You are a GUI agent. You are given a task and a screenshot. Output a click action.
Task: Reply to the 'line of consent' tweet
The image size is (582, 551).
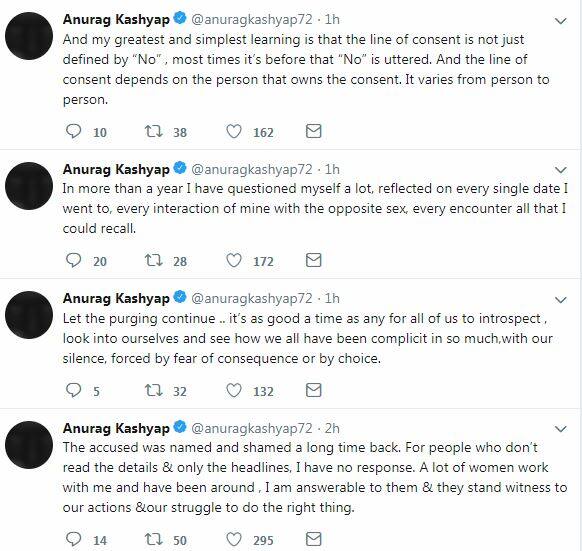pos(73,131)
